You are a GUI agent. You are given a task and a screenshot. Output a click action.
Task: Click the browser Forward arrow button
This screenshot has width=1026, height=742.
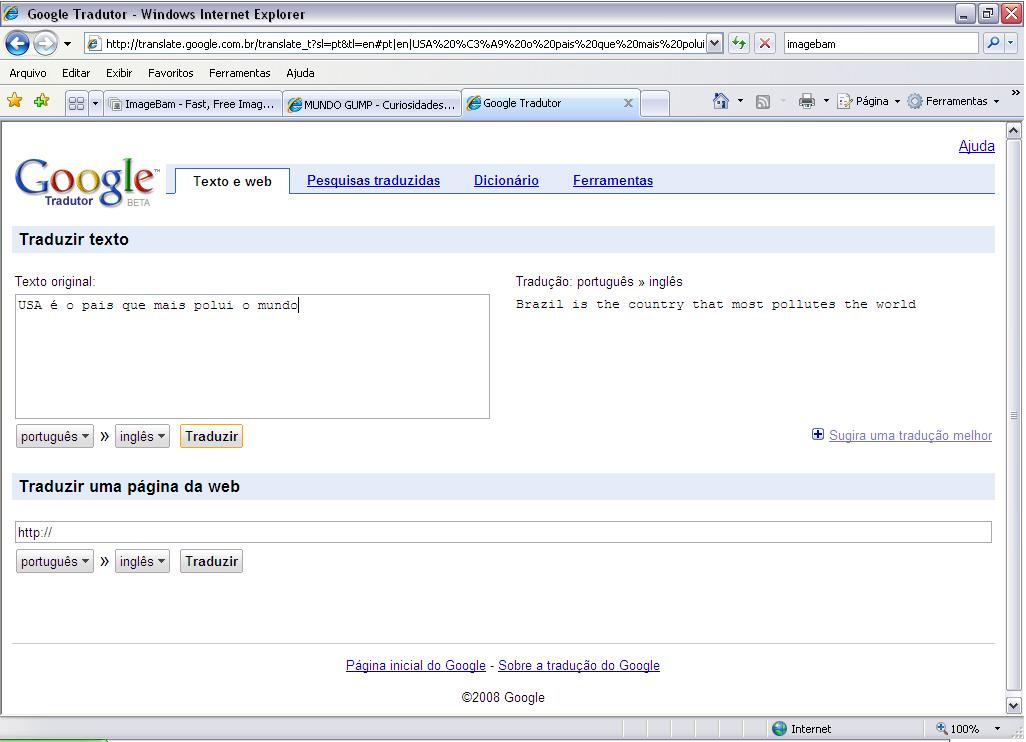click(x=45, y=44)
